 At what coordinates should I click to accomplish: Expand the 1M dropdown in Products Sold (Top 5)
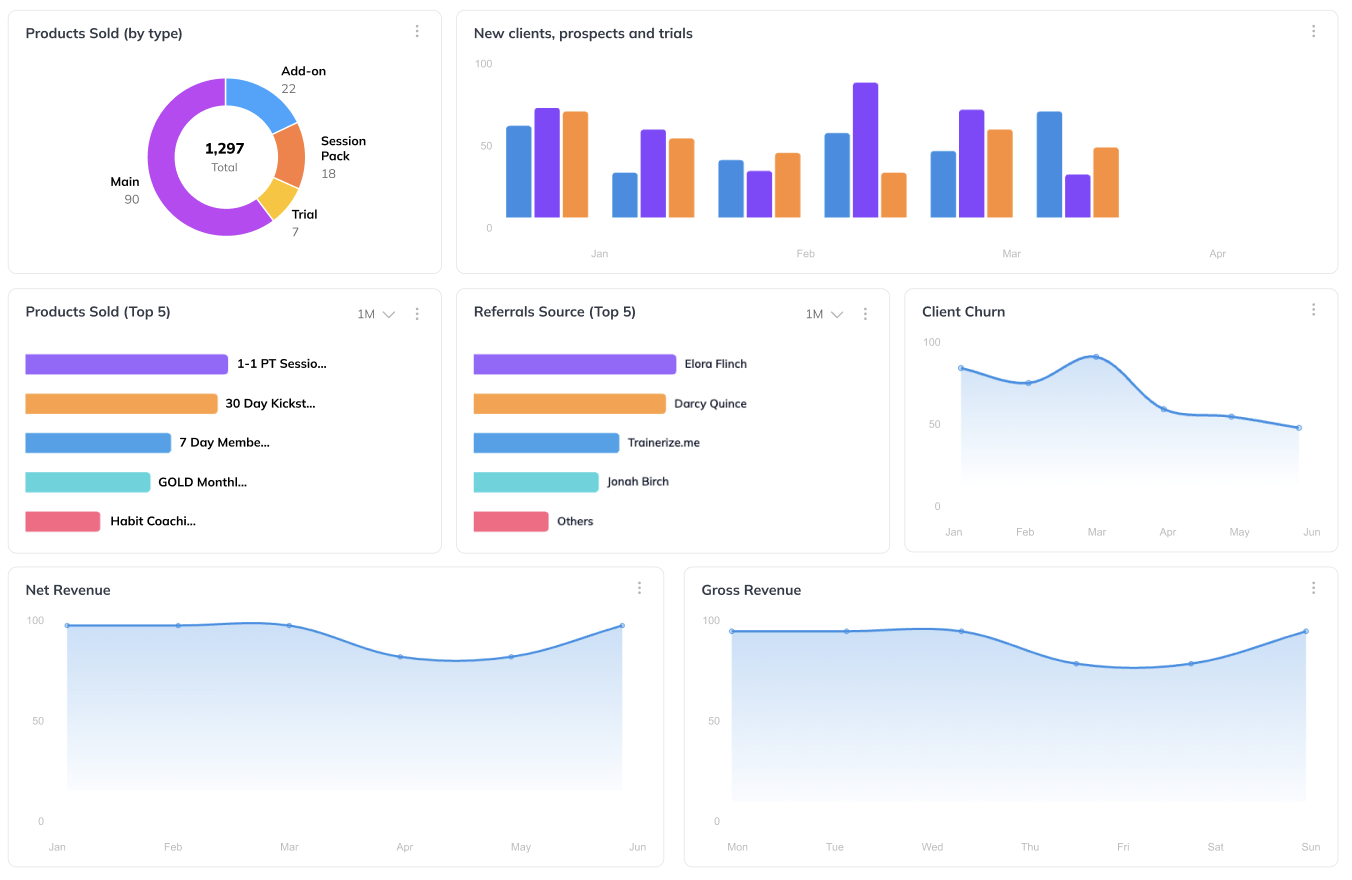[376, 314]
